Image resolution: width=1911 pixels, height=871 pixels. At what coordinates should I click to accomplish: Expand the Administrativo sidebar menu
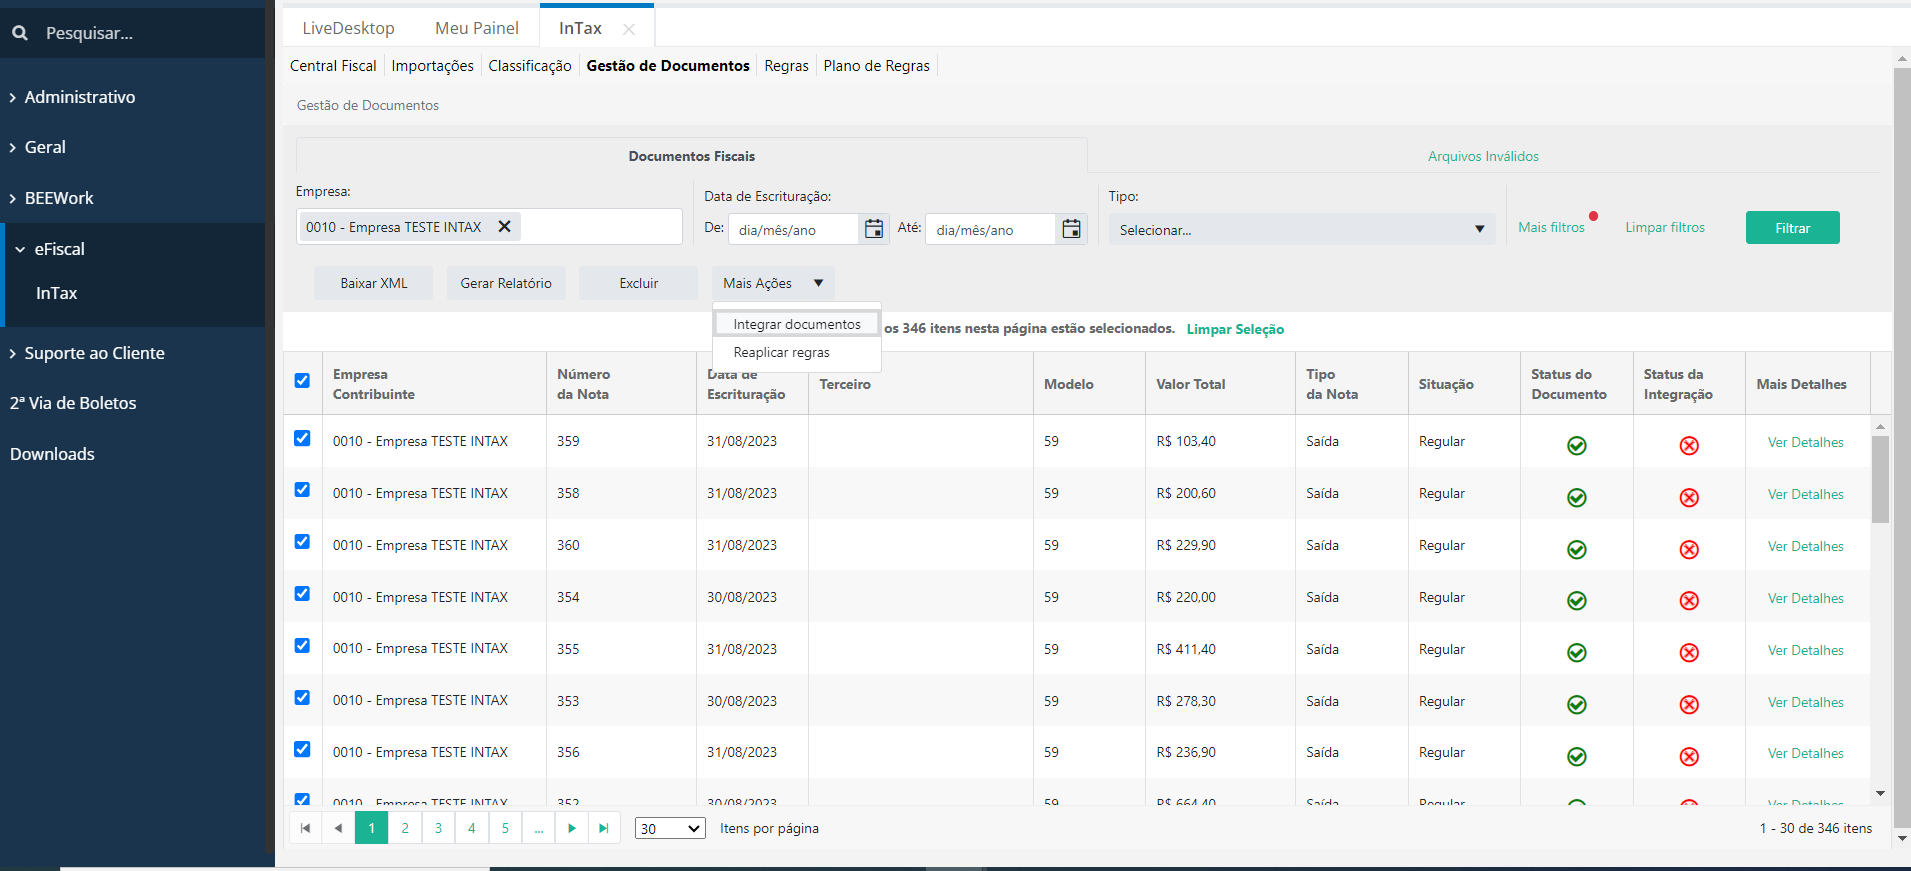[80, 97]
